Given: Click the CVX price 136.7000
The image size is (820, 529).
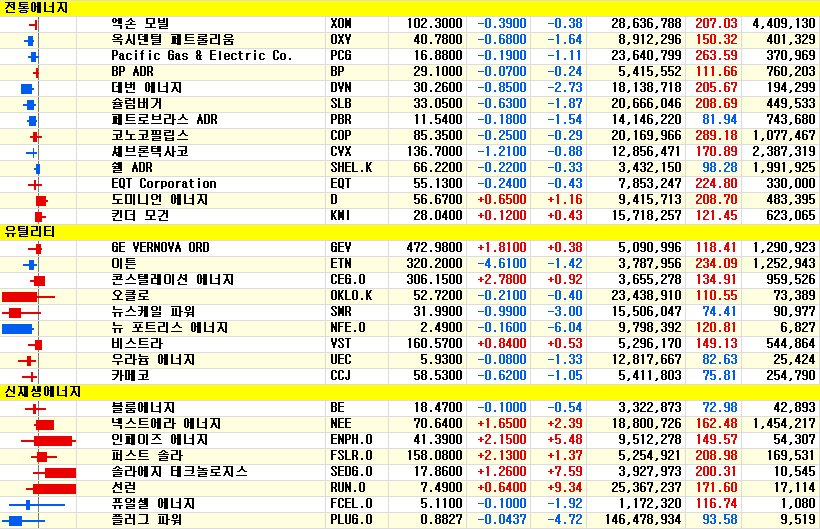Looking at the screenshot, I should coord(435,152).
